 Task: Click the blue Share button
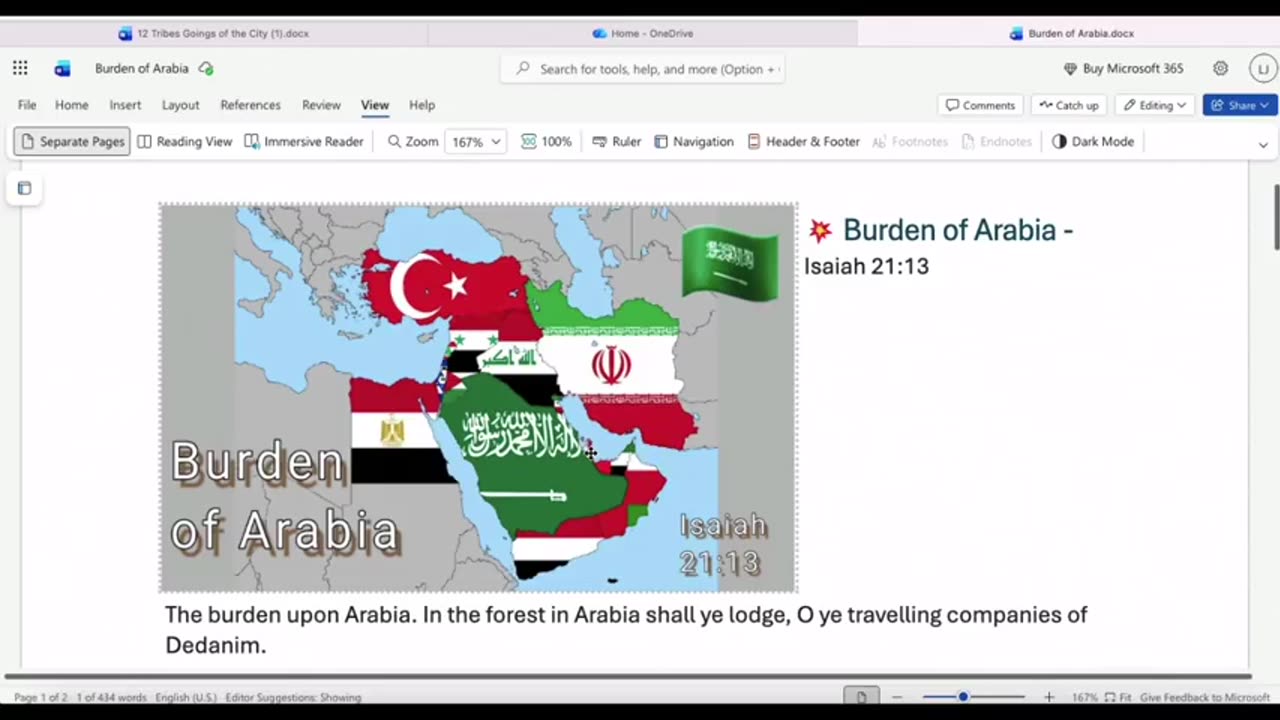[1240, 105]
